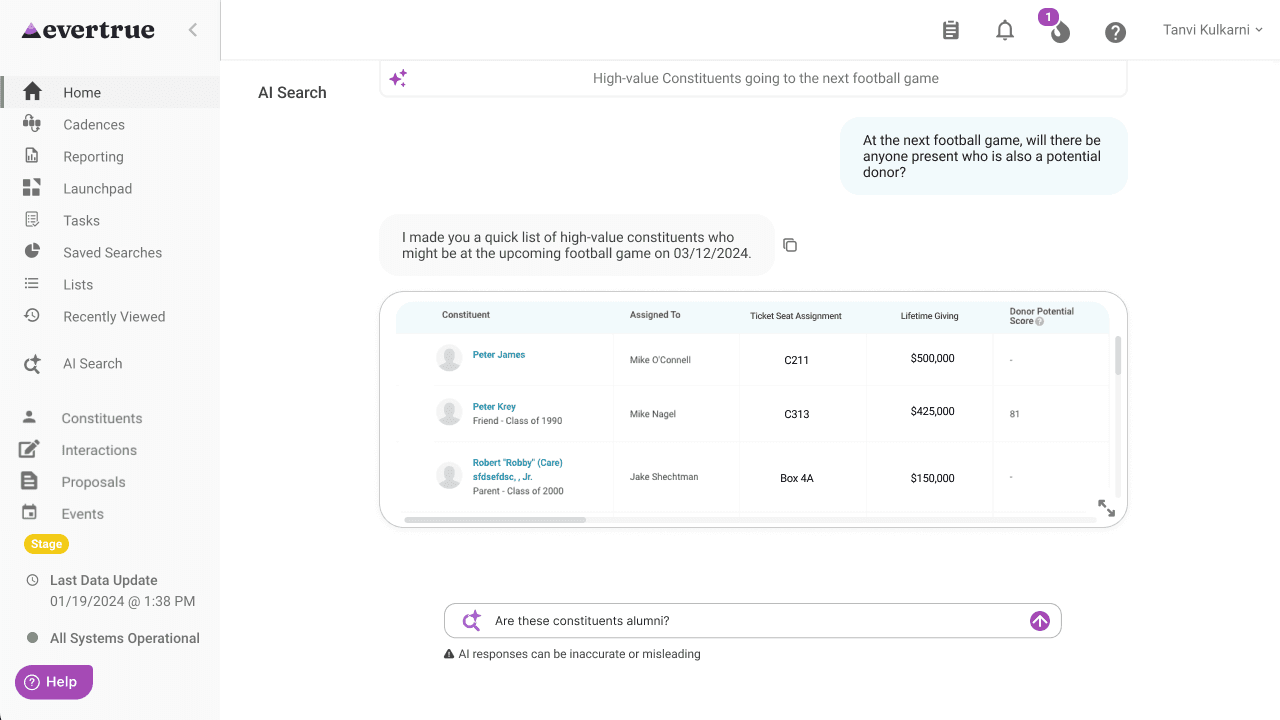The image size is (1280, 720).
Task: Click the Cadences icon
Action: tap(32, 124)
